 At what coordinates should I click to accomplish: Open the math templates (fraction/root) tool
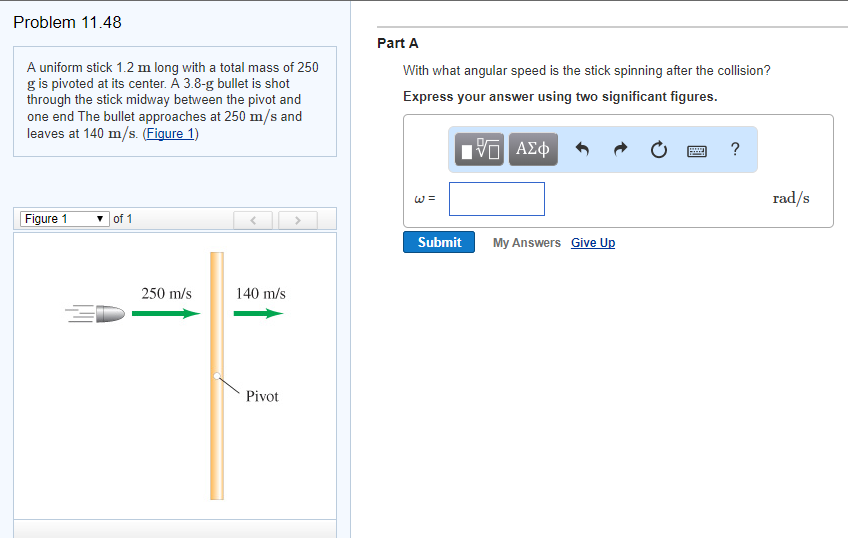coord(479,149)
